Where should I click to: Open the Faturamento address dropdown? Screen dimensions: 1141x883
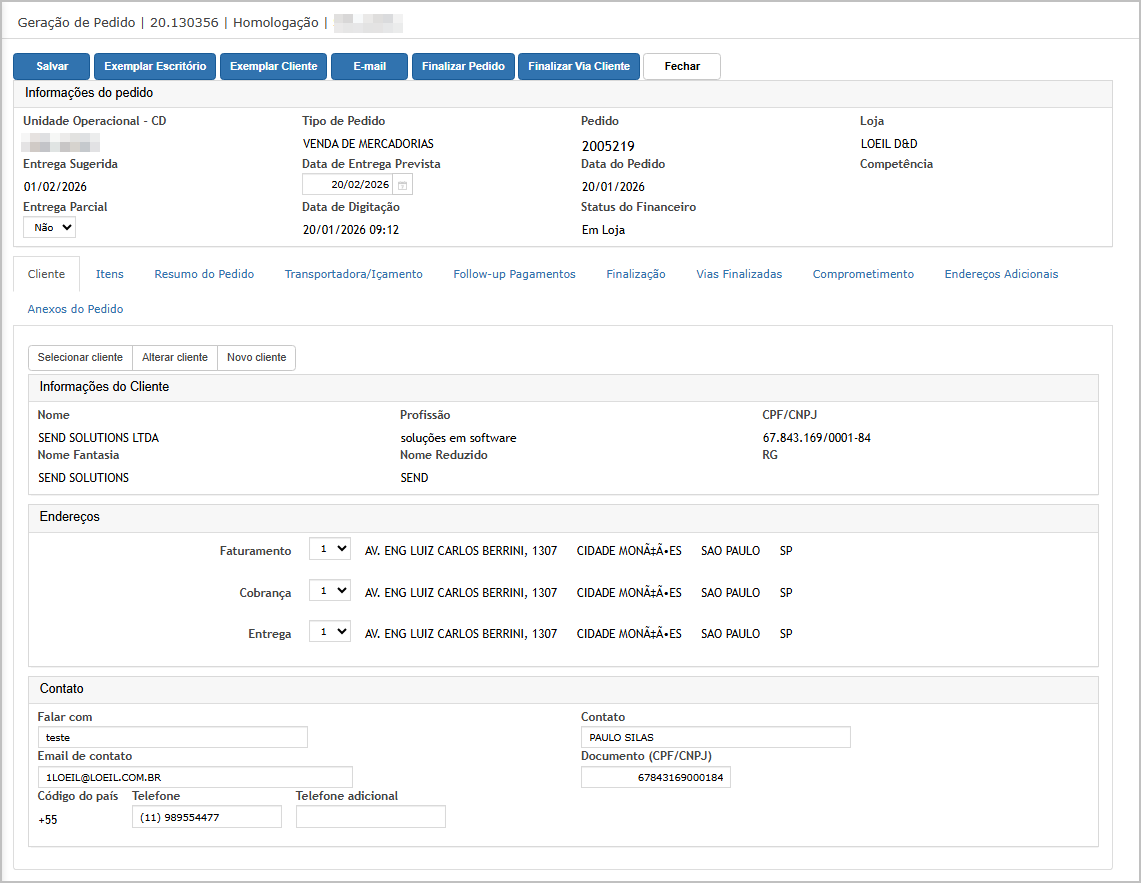329,549
